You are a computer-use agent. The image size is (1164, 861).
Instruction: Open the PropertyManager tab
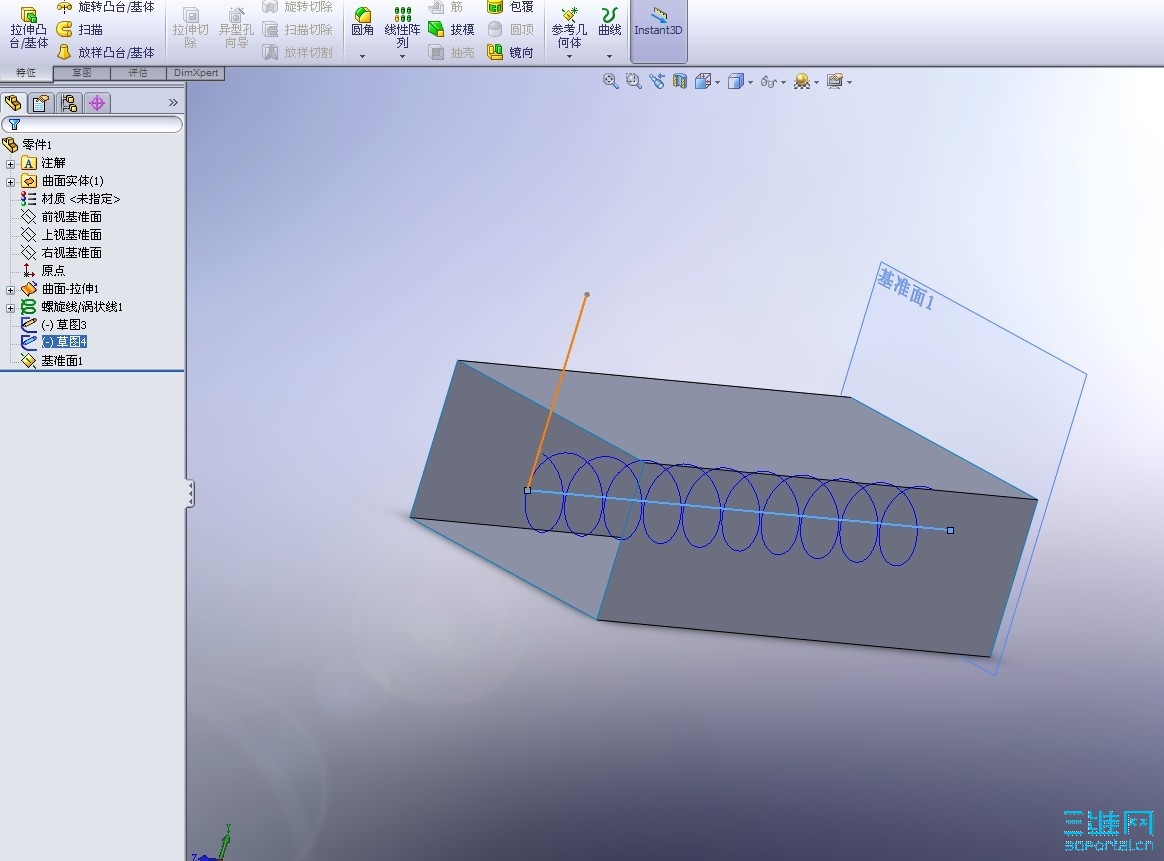click(x=42, y=102)
